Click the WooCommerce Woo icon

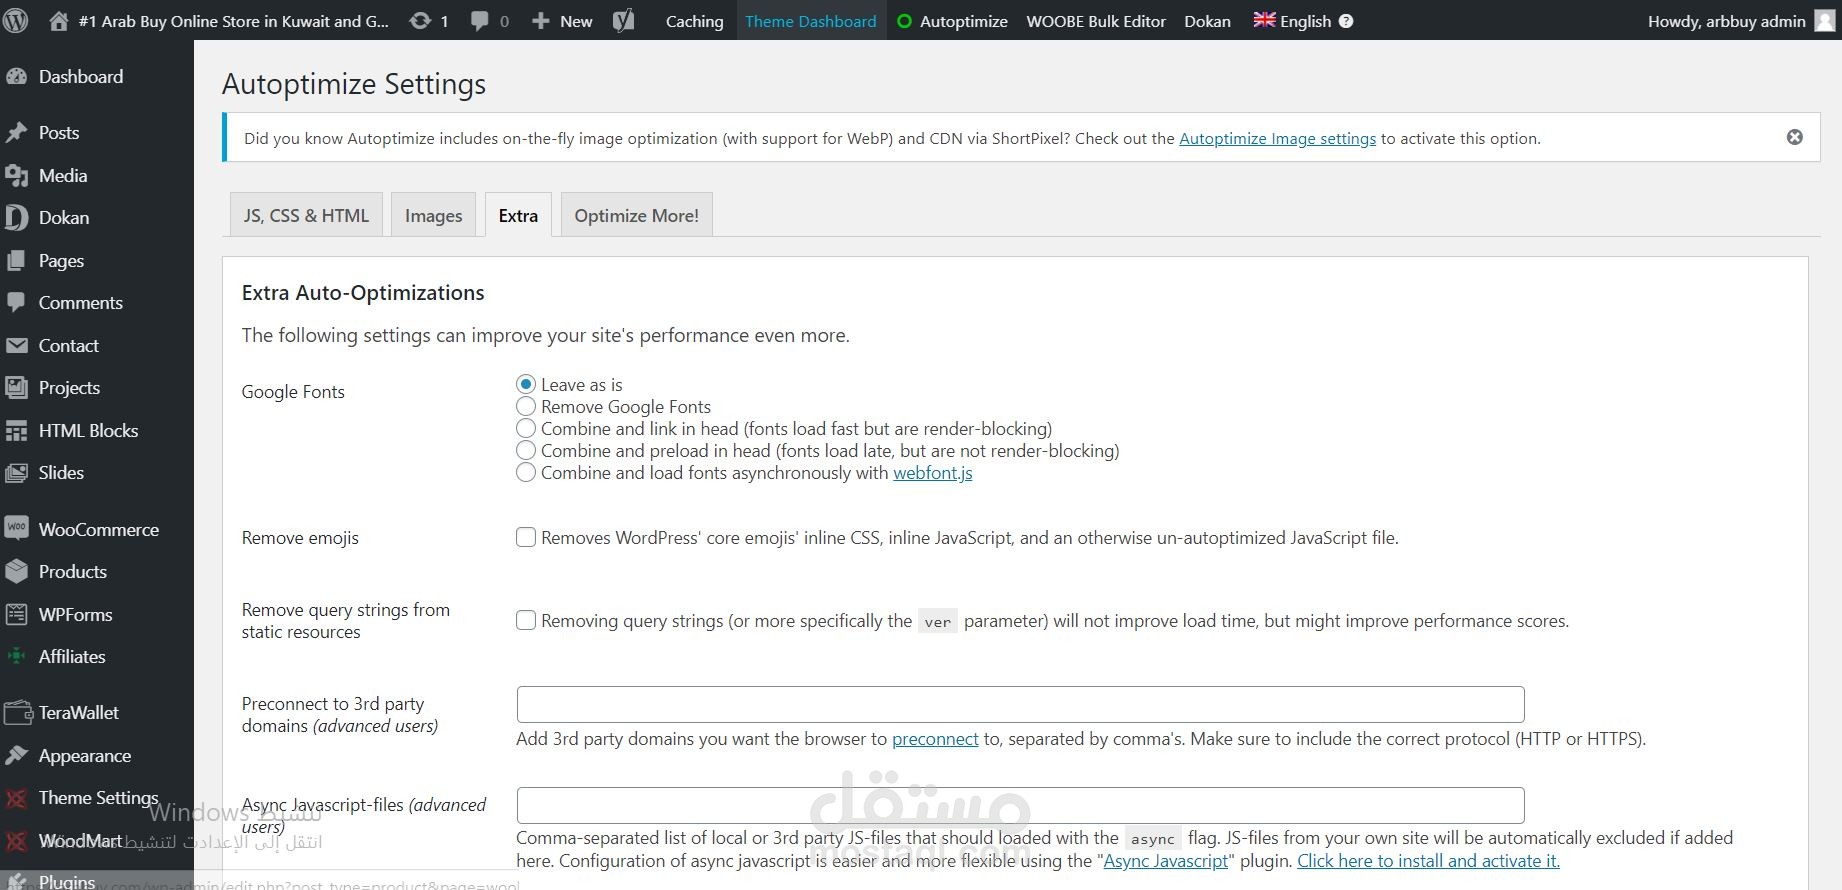(x=16, y=528)
